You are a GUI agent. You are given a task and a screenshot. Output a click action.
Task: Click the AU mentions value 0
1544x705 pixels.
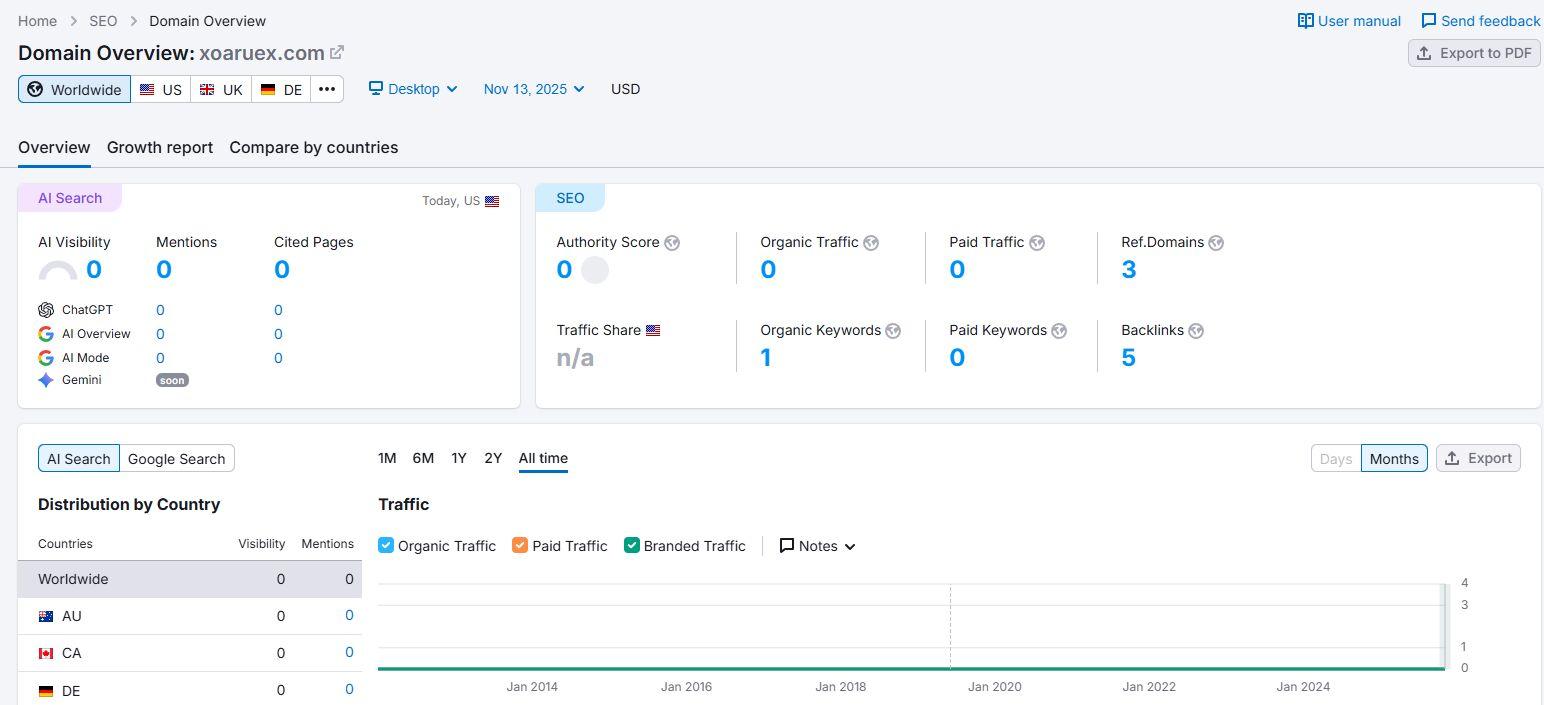pyautogui.click(x=349, y=615)
